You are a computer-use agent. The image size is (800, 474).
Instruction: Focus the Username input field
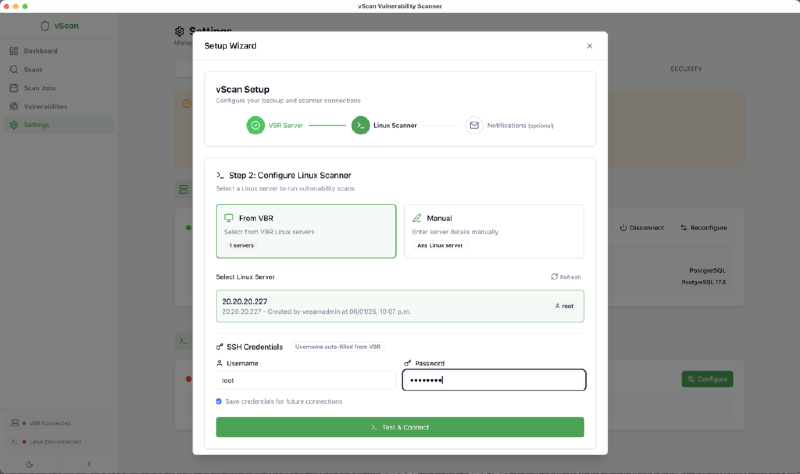point(306,380)
